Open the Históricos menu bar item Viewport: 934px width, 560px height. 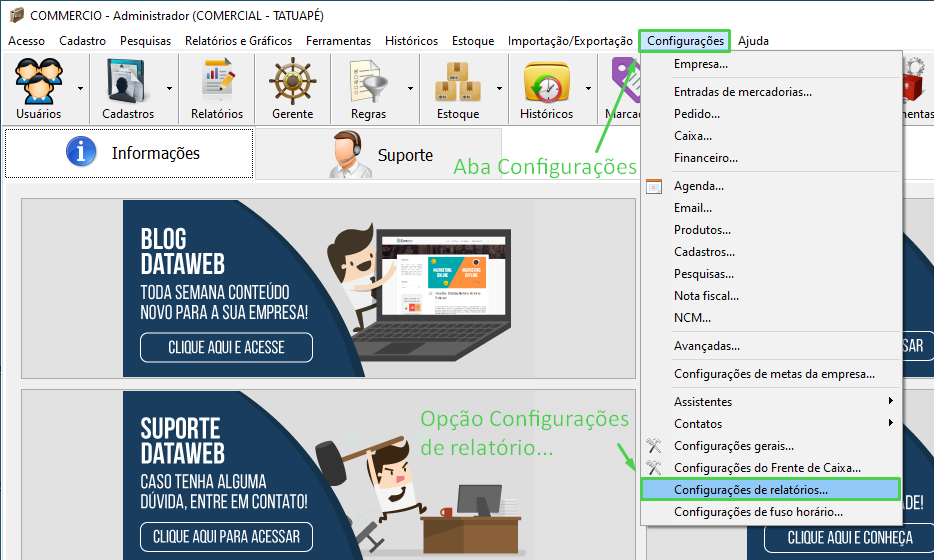pos(411,41)
